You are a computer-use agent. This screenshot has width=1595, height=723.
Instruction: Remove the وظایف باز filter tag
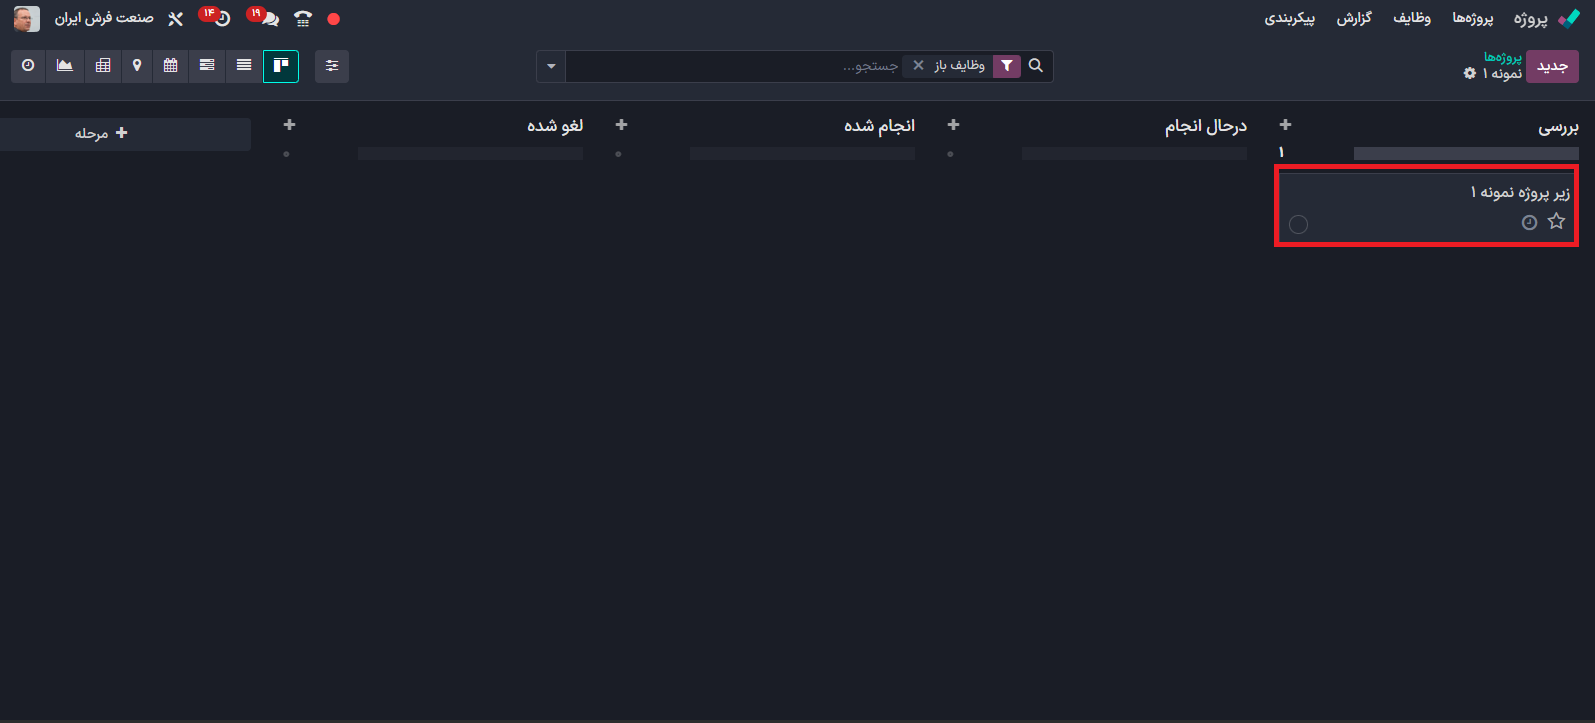[x=918, y=66]
